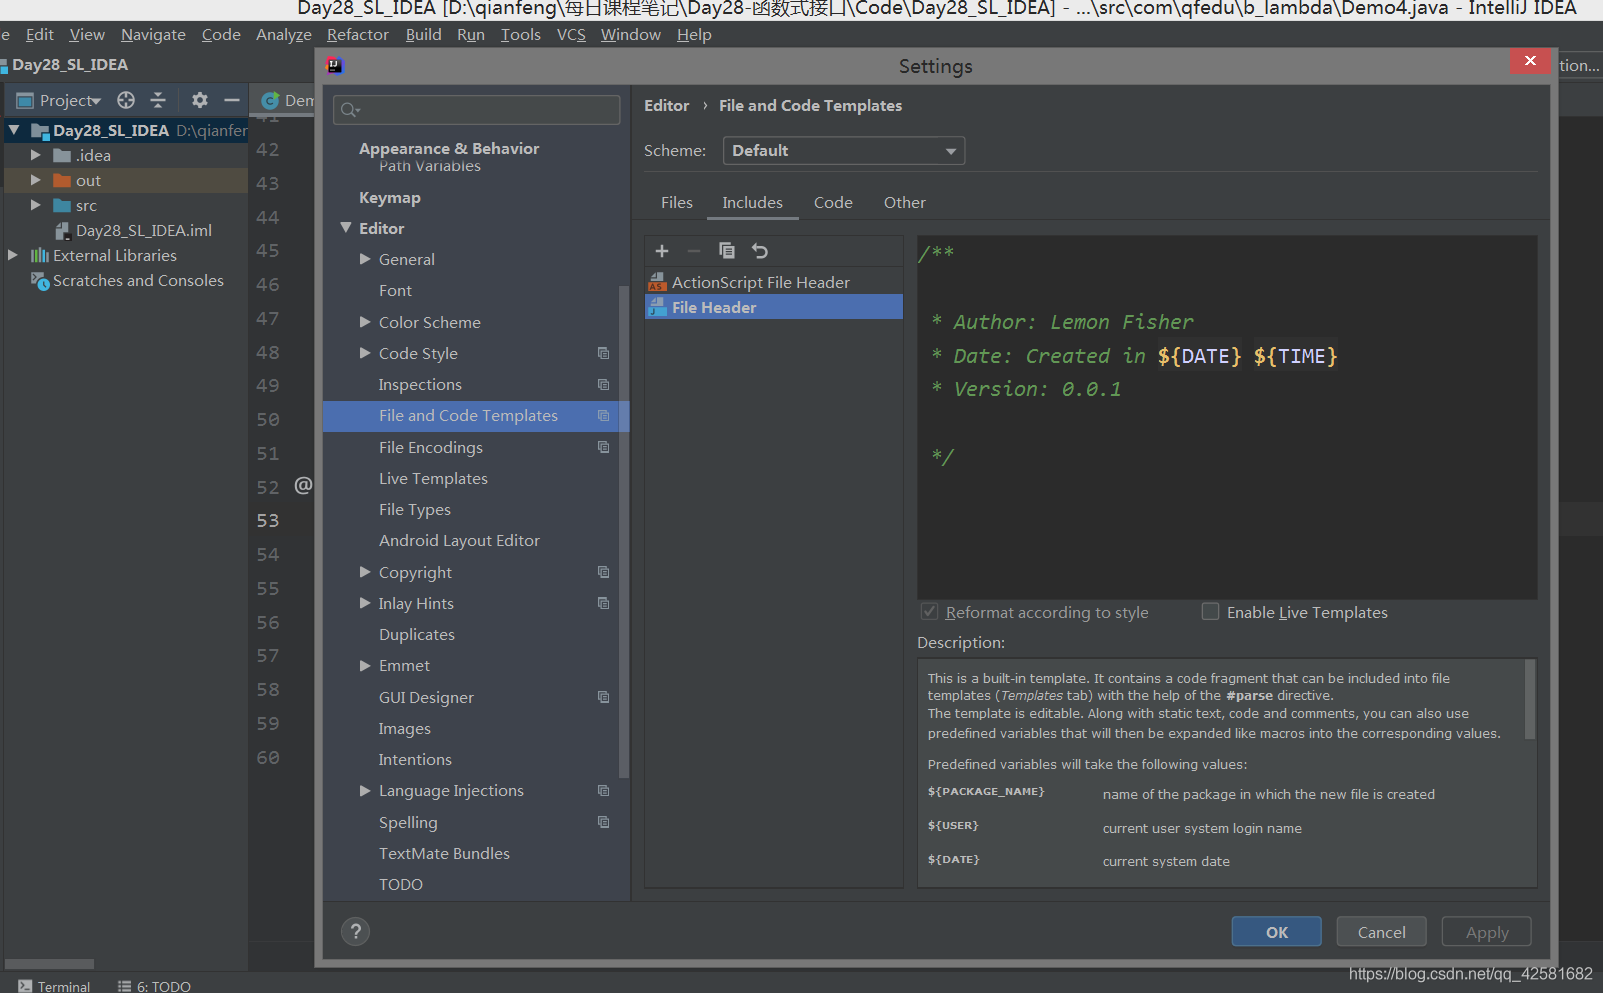This screenshot has width=1603, height=993.
Task: Click the locate target icon in Project panel
Action: pyautogui.click(x=126, y=100)
